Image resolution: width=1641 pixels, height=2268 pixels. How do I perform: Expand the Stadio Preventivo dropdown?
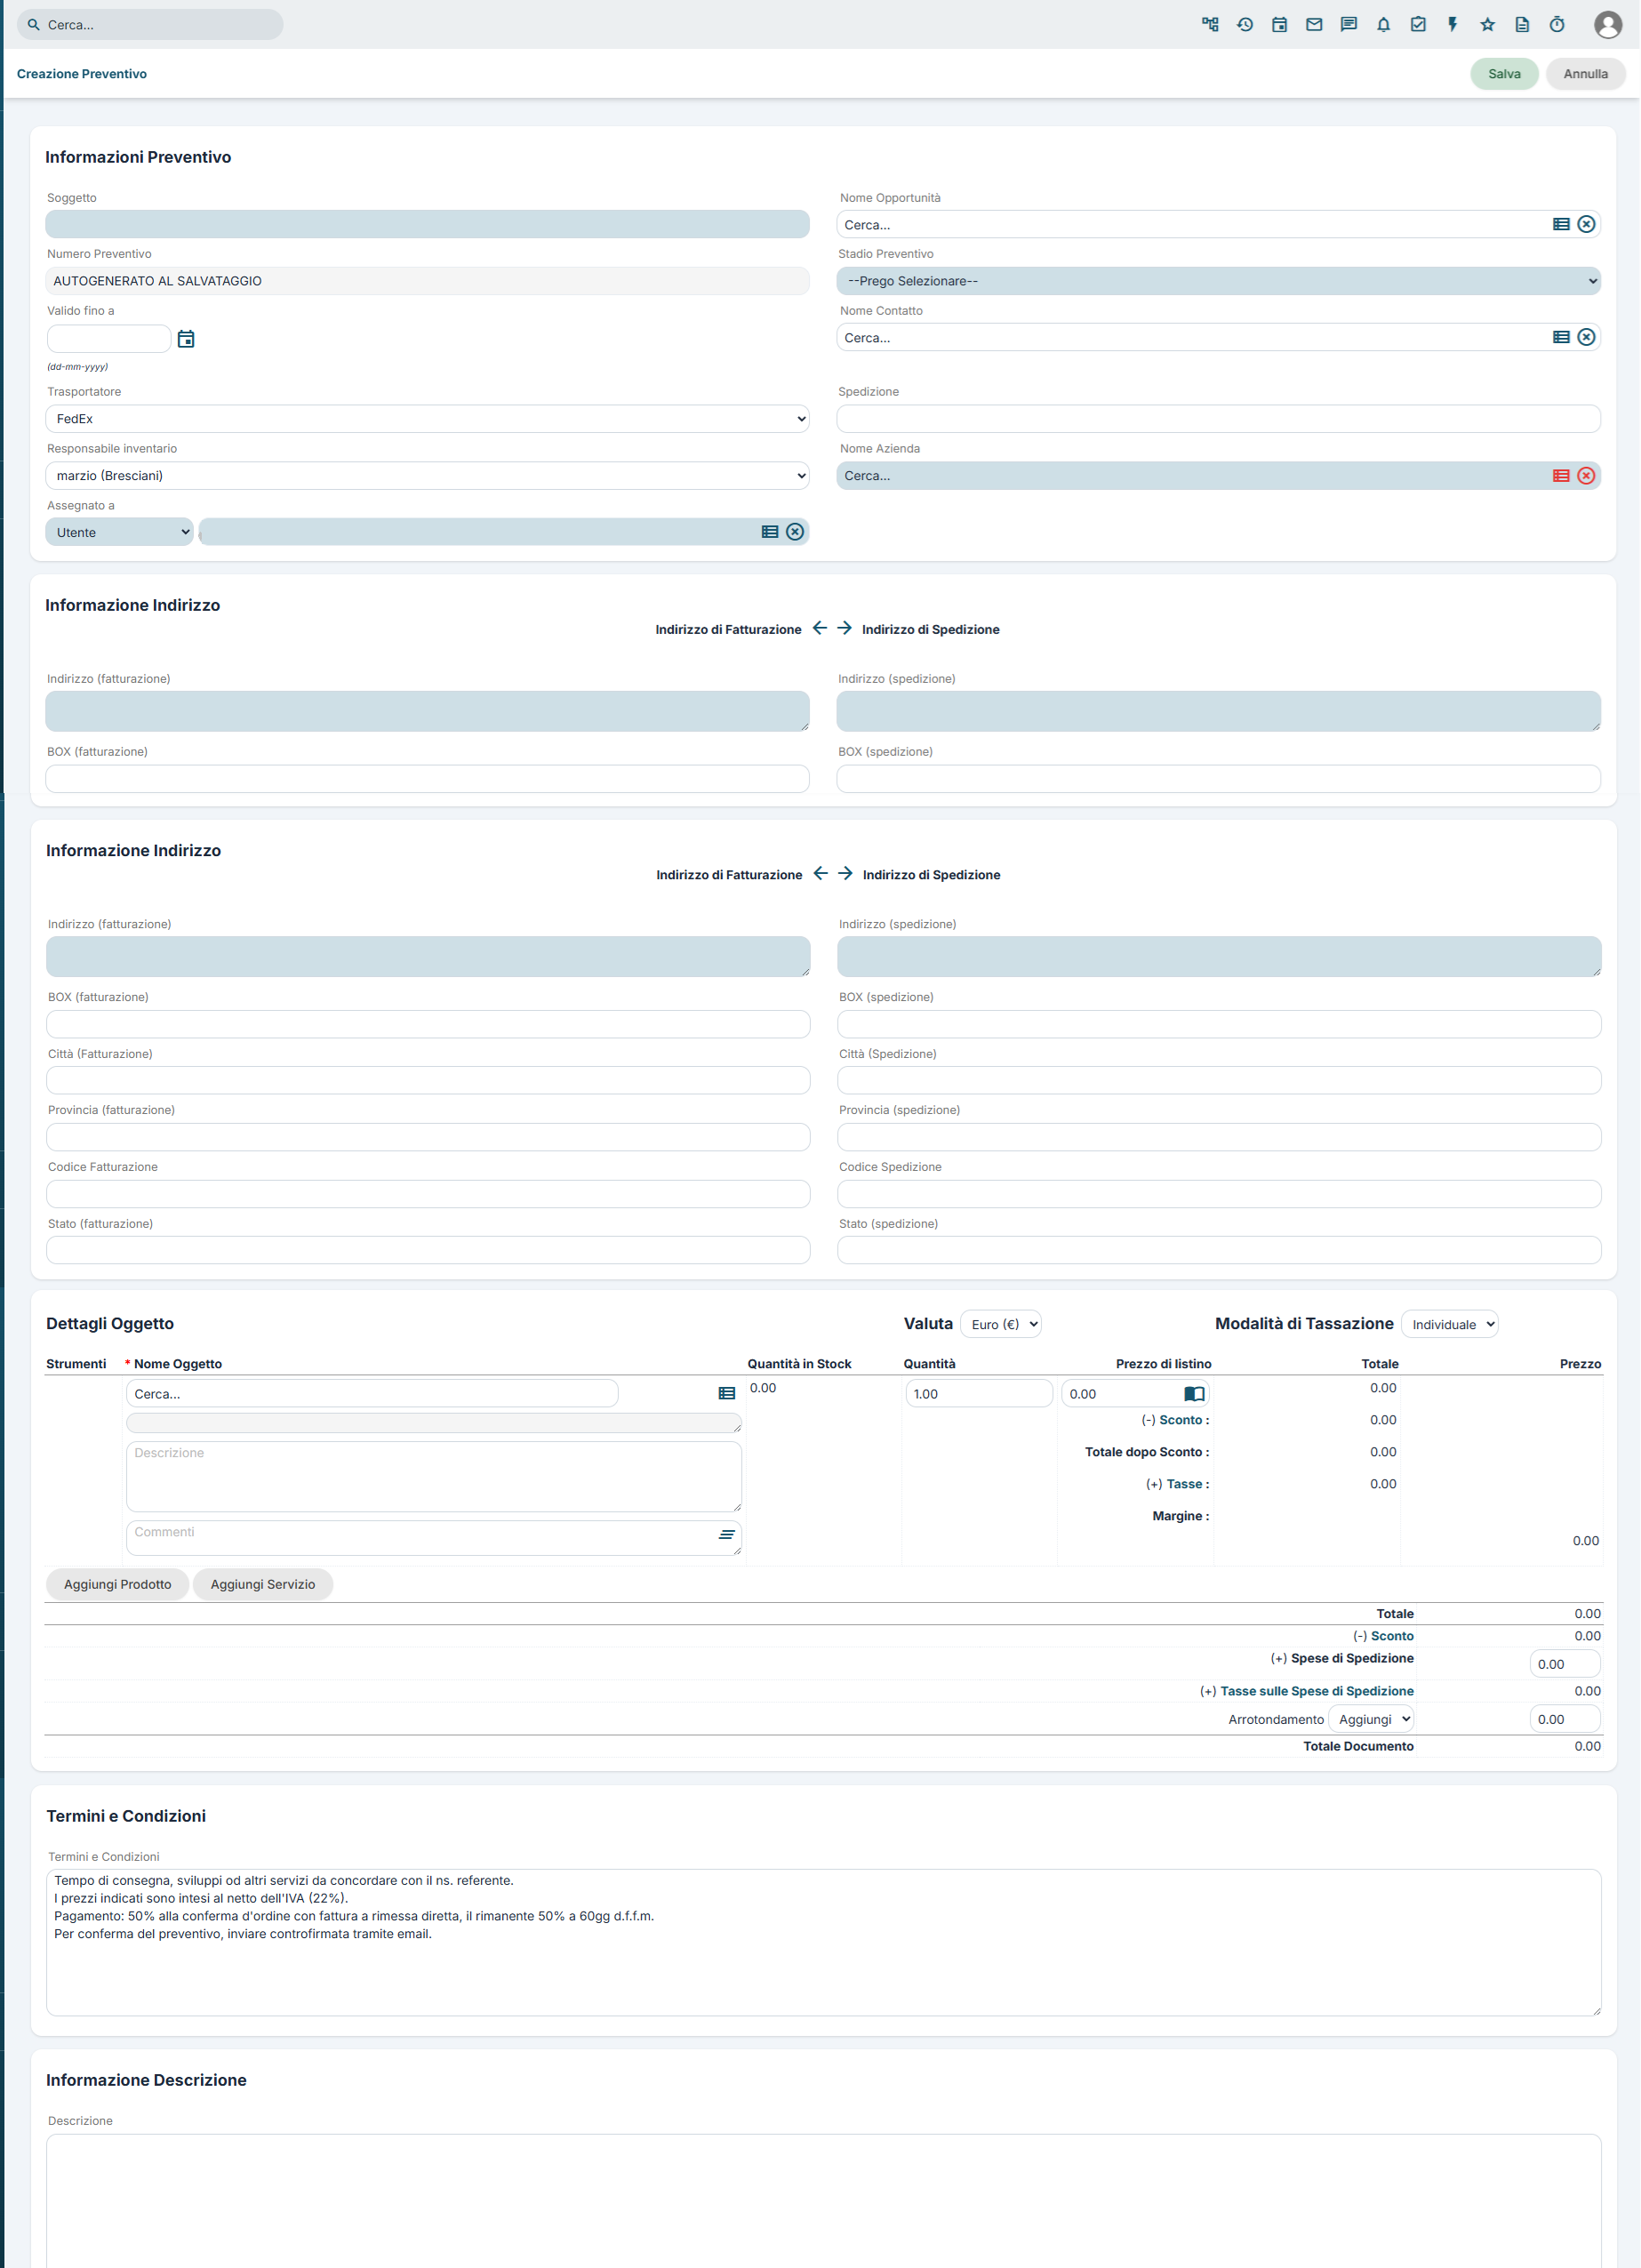(1218, 281)
